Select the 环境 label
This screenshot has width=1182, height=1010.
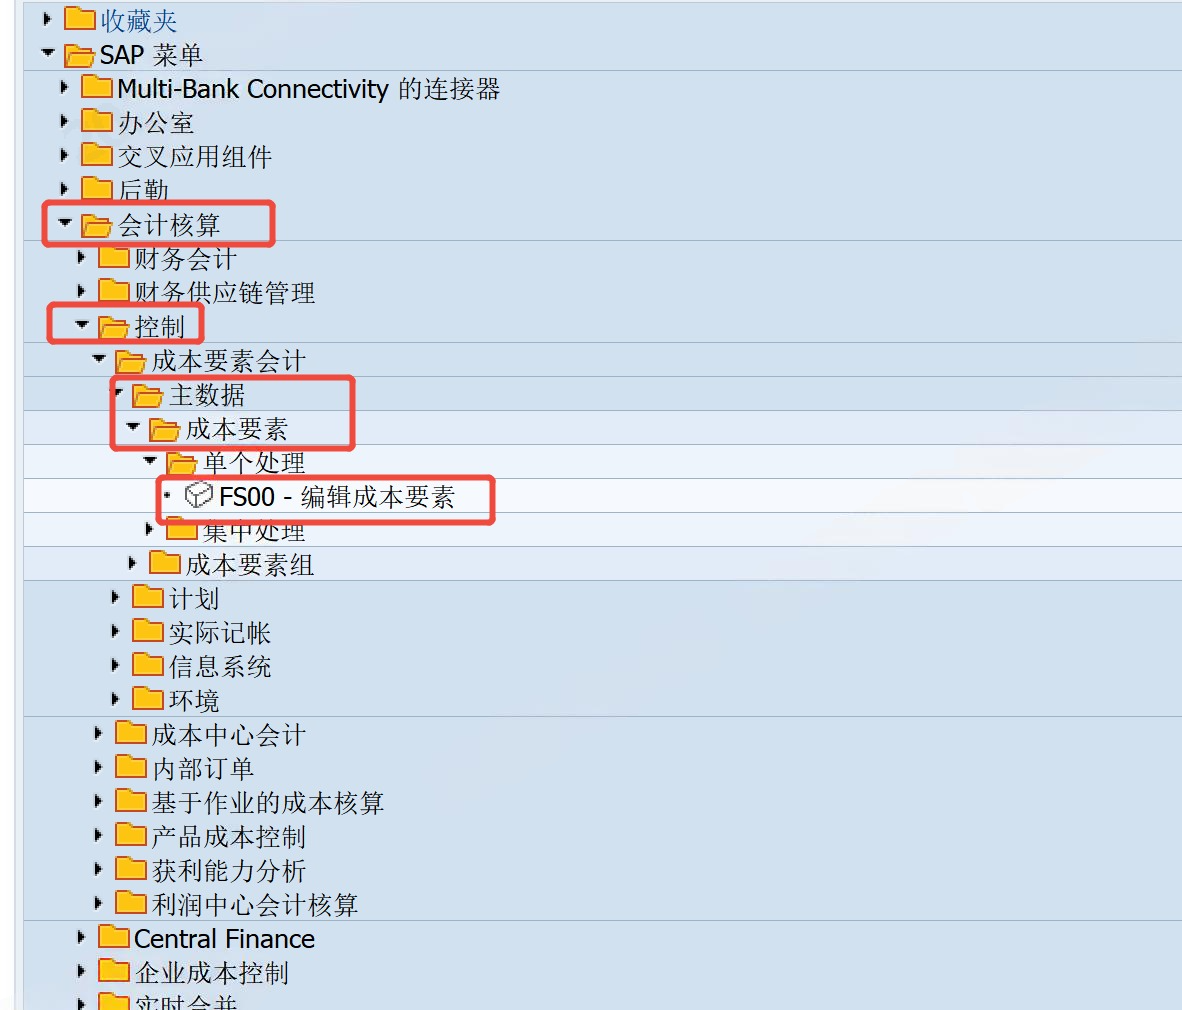point(194,700)
